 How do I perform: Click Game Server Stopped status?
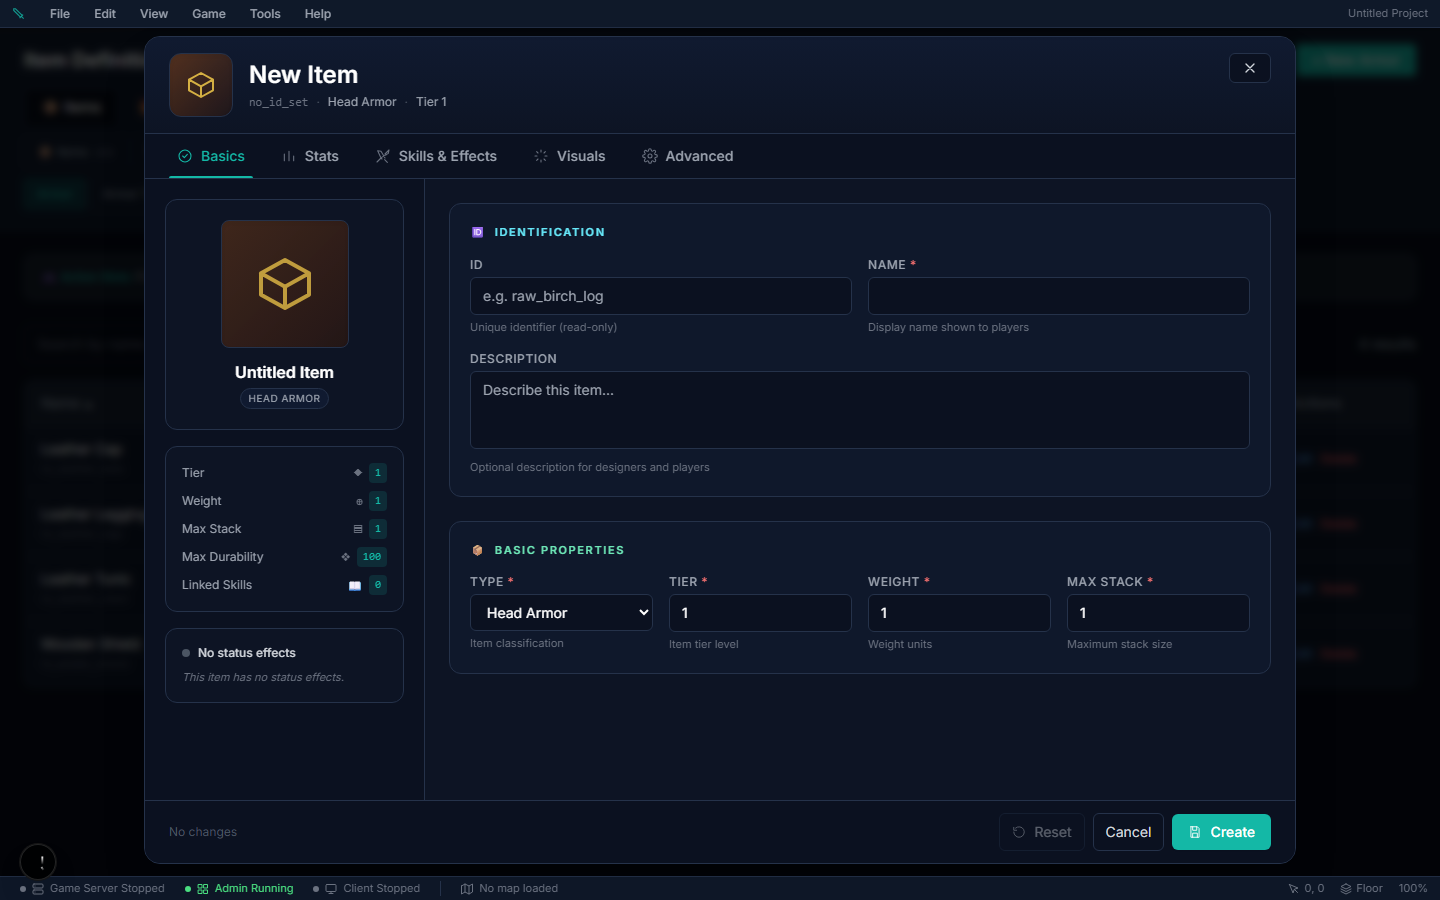[92, 888]
